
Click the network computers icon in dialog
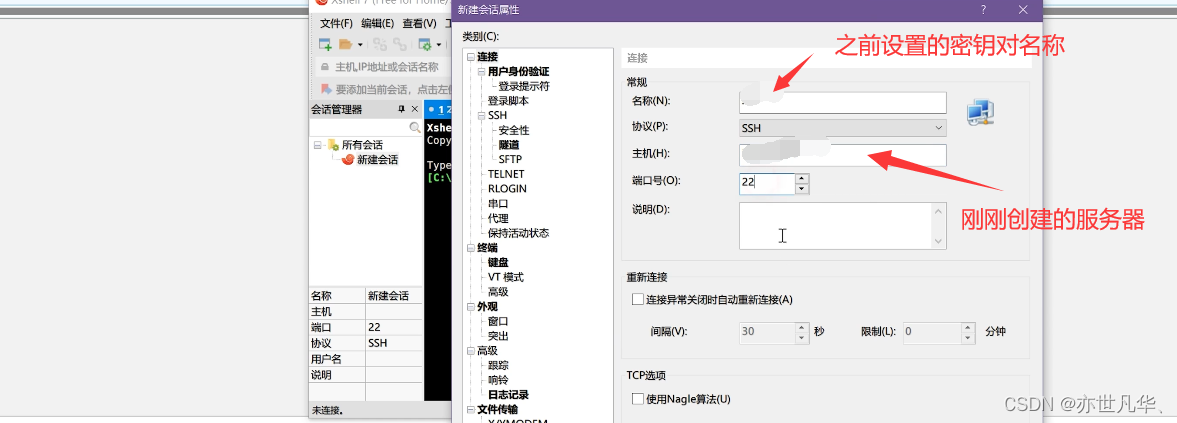(x=980, y=112)
